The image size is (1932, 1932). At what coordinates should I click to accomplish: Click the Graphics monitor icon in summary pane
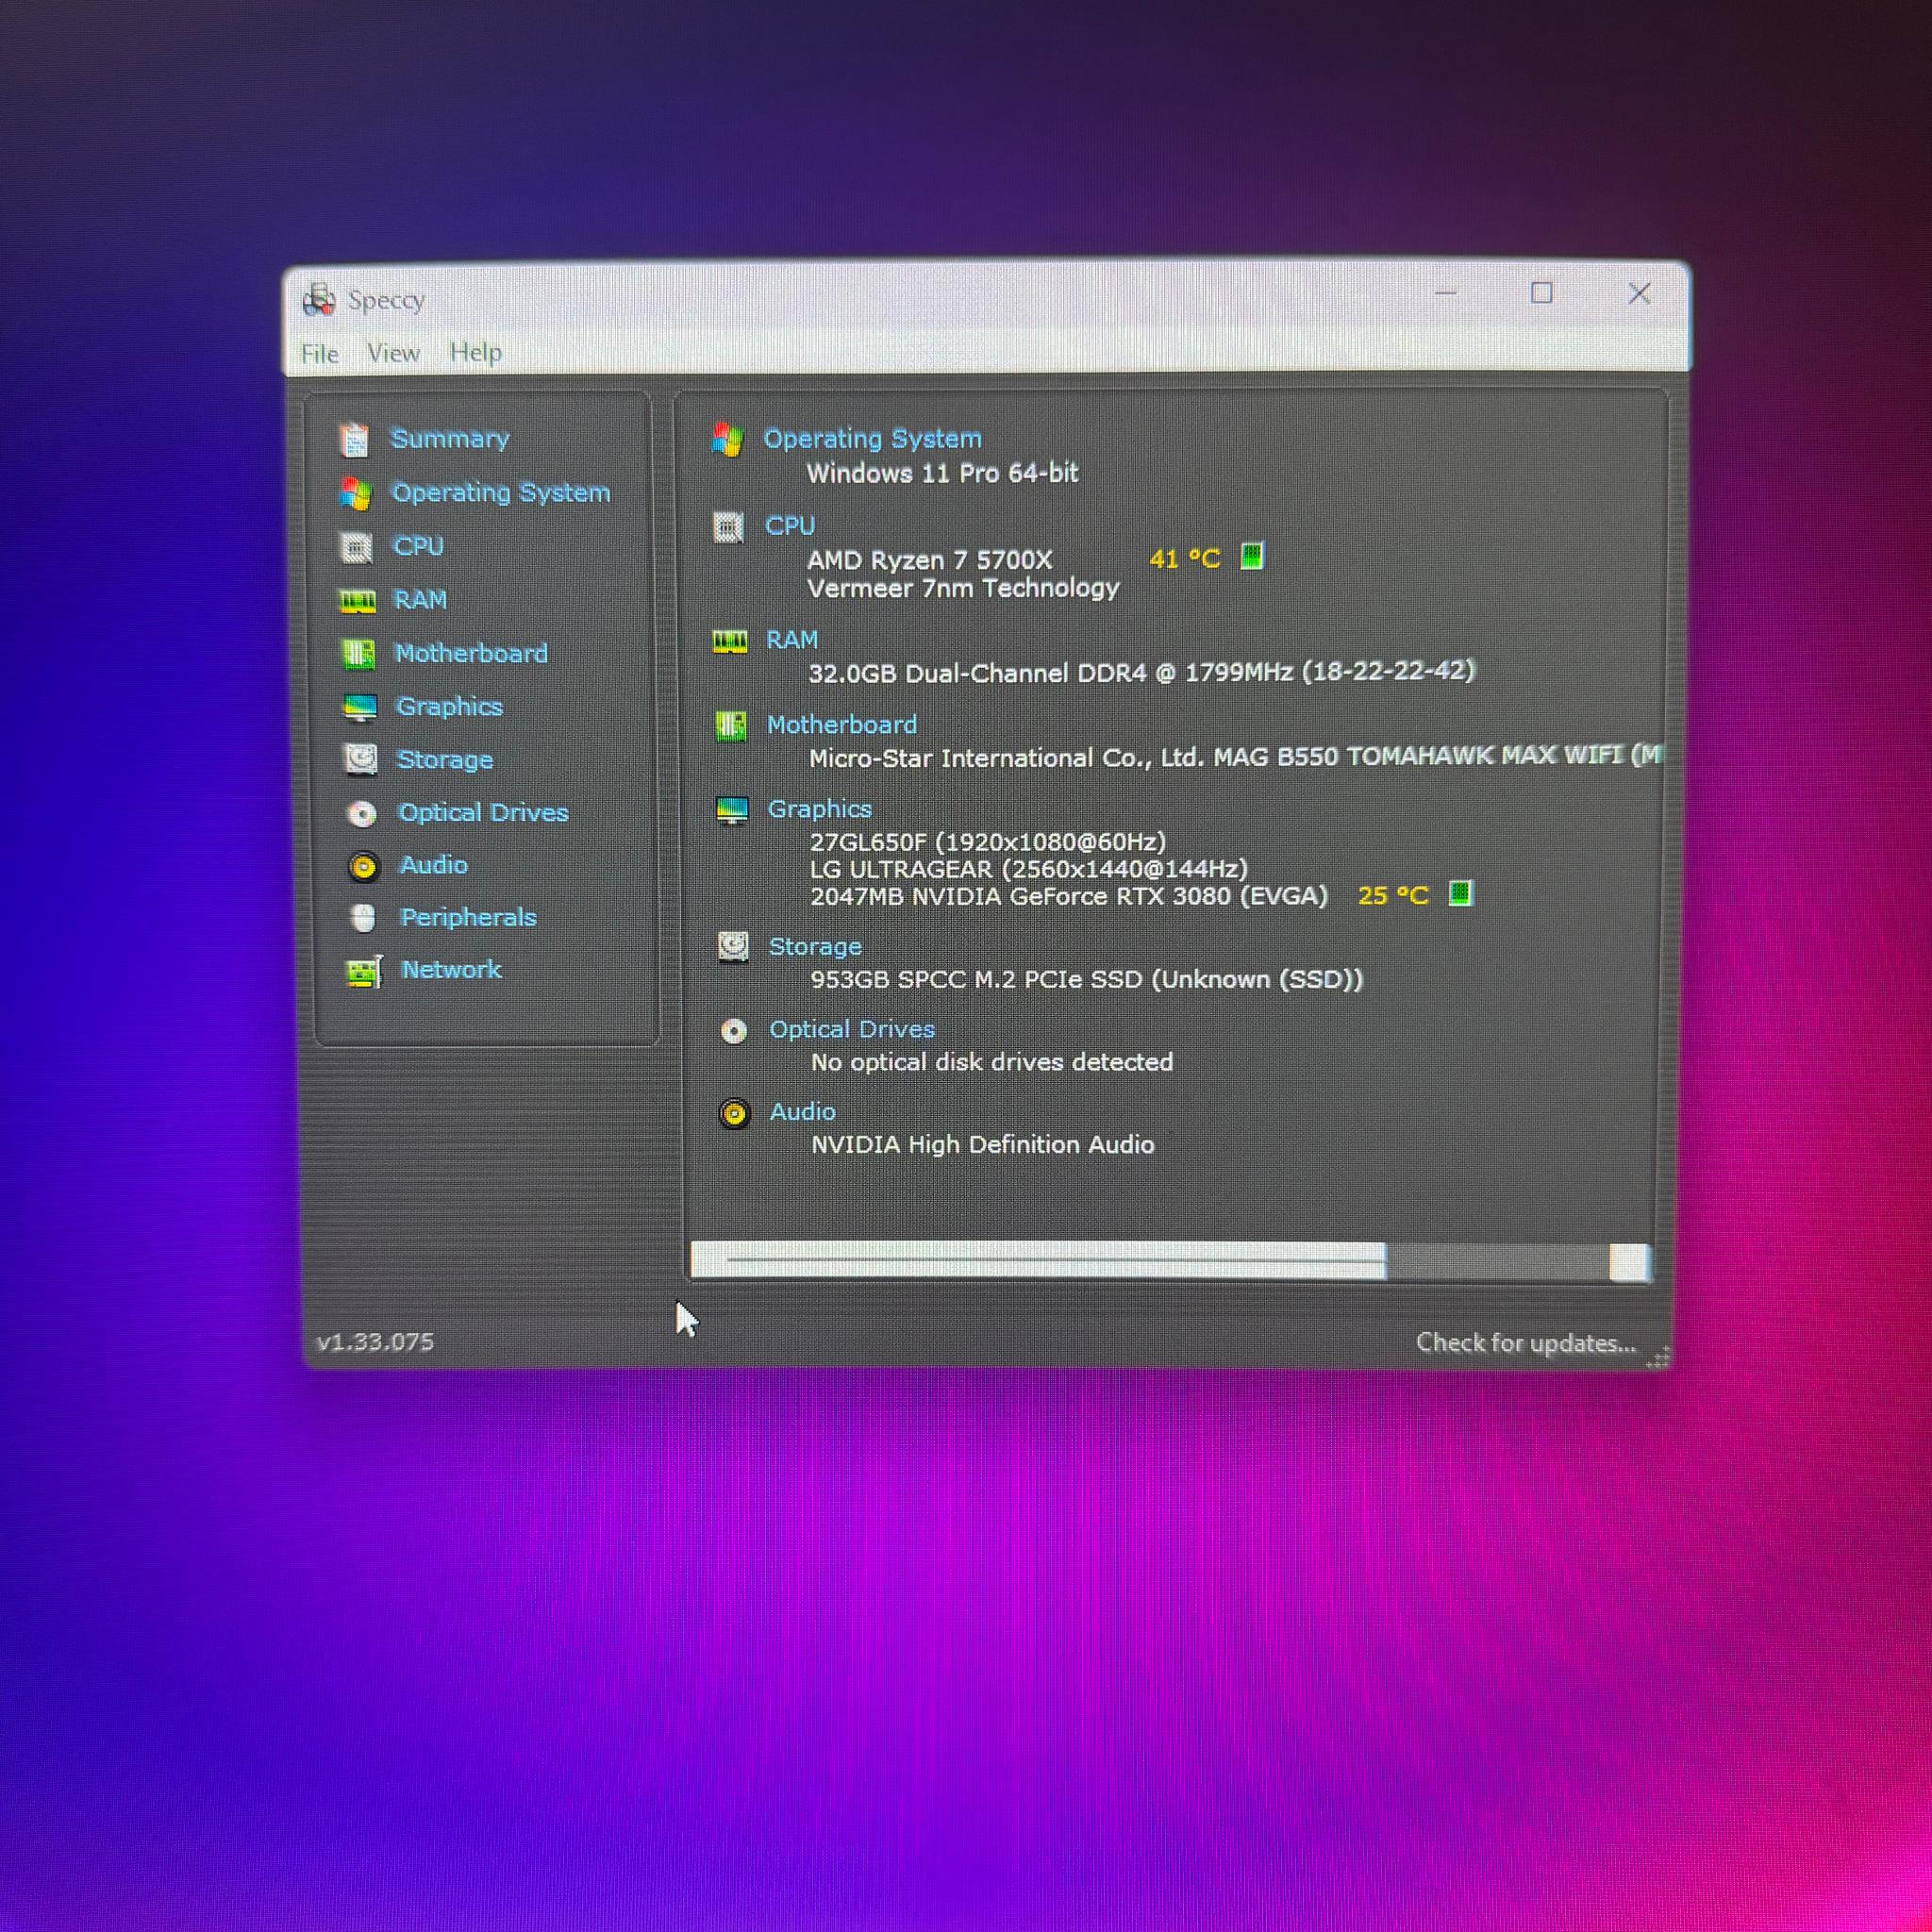pos(732,810)
